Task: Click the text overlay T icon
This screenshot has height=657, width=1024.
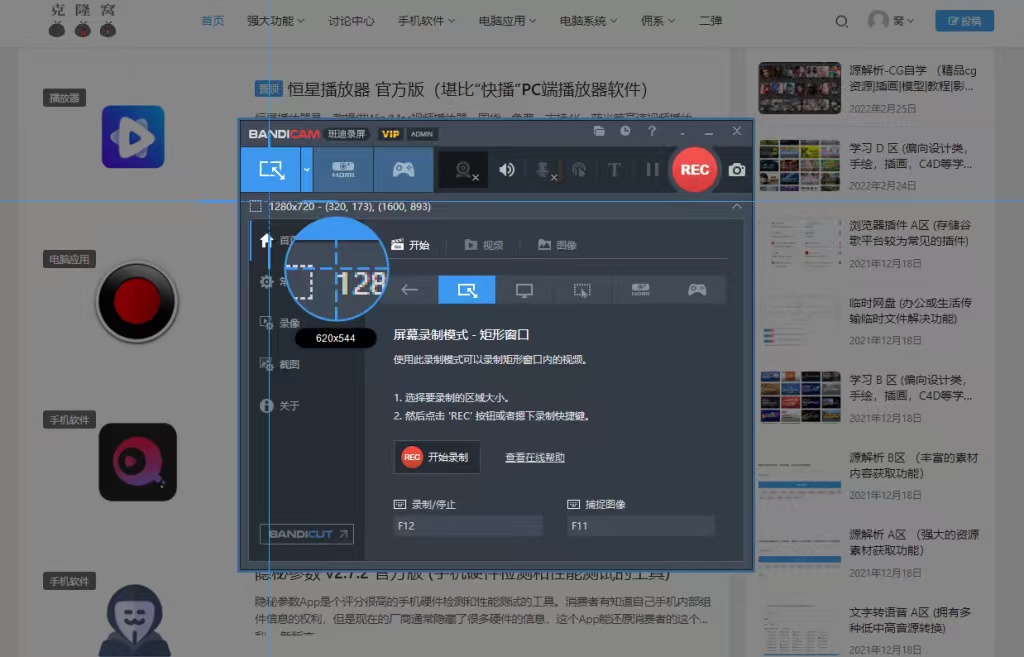Action: pos(615,170)
